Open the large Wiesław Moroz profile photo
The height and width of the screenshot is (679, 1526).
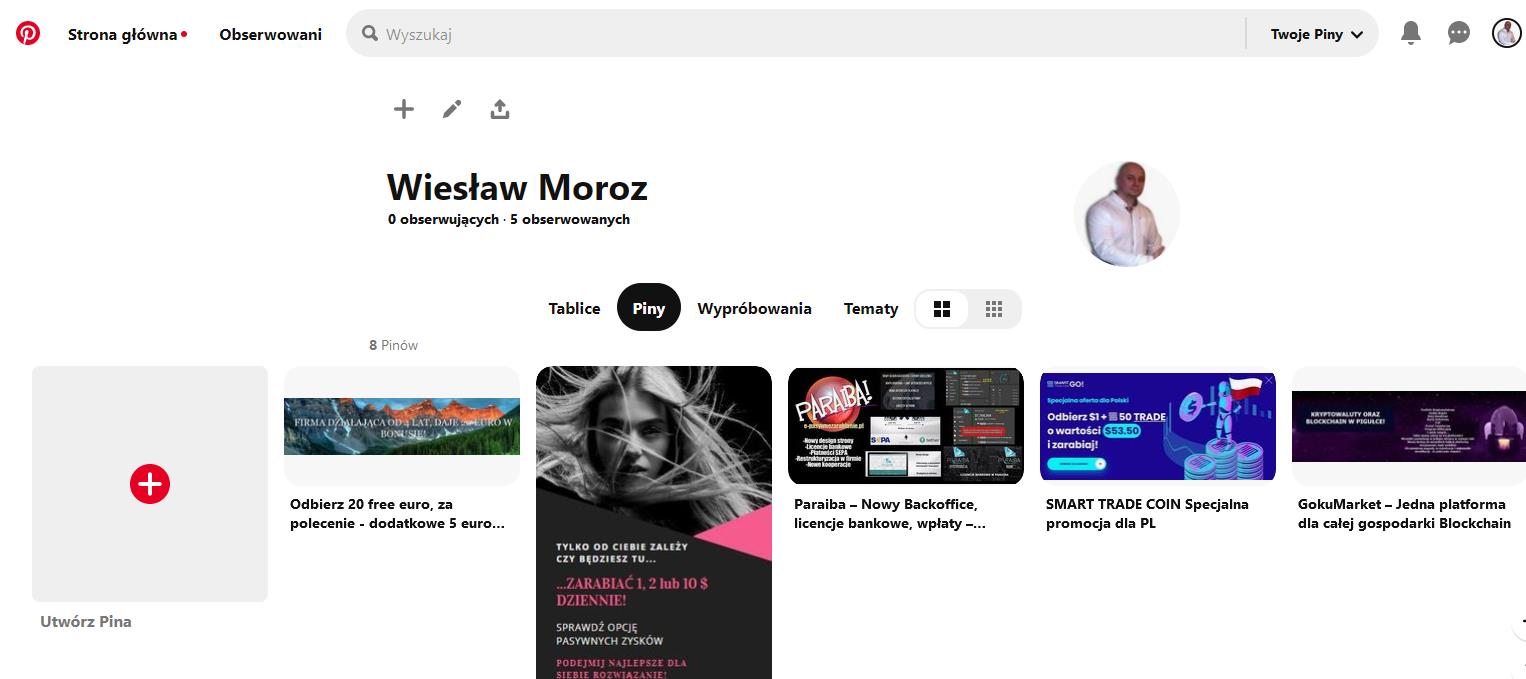[x=1127, y=214]
